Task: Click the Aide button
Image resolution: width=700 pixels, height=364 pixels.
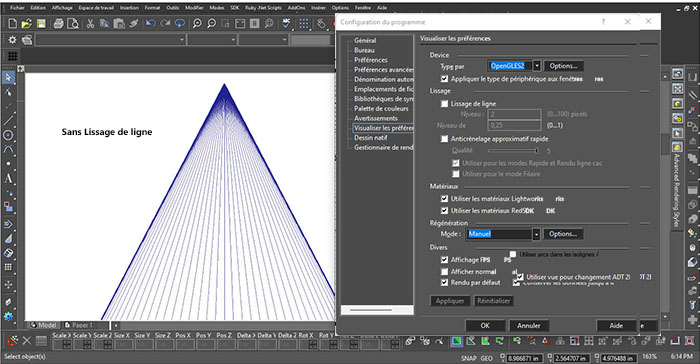Action: pos(616,326)
